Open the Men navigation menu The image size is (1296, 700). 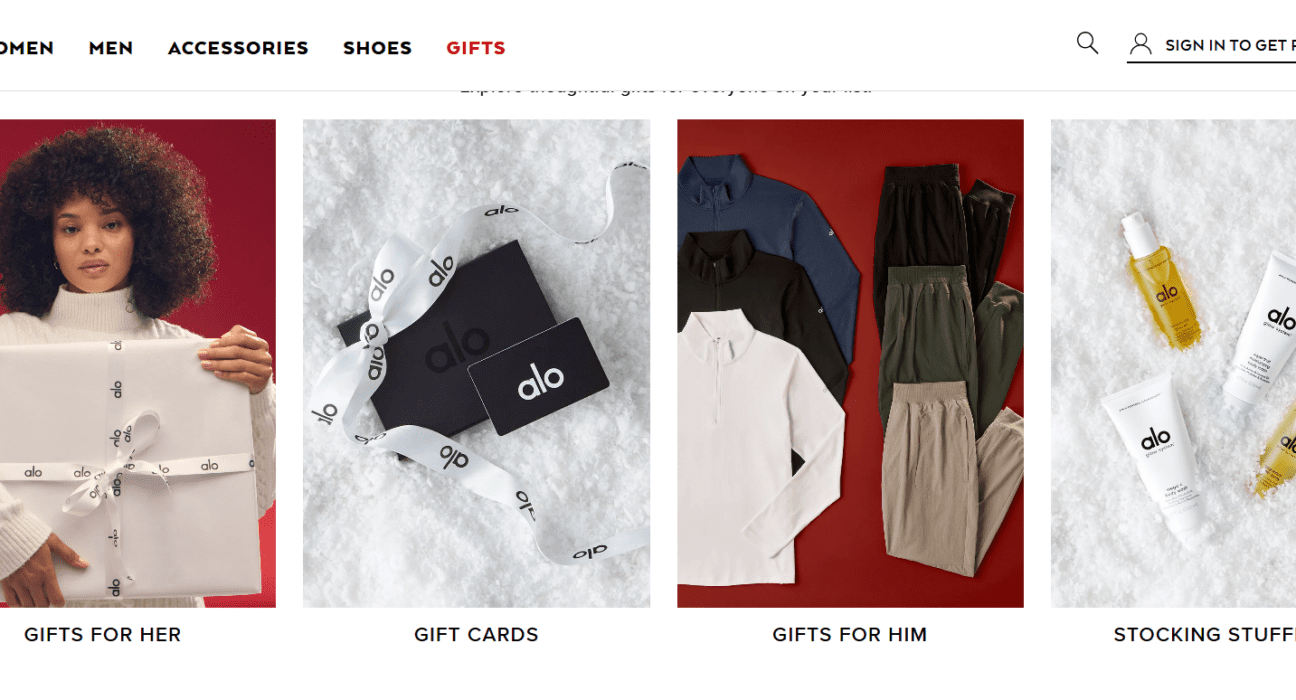tap(111, 48)
